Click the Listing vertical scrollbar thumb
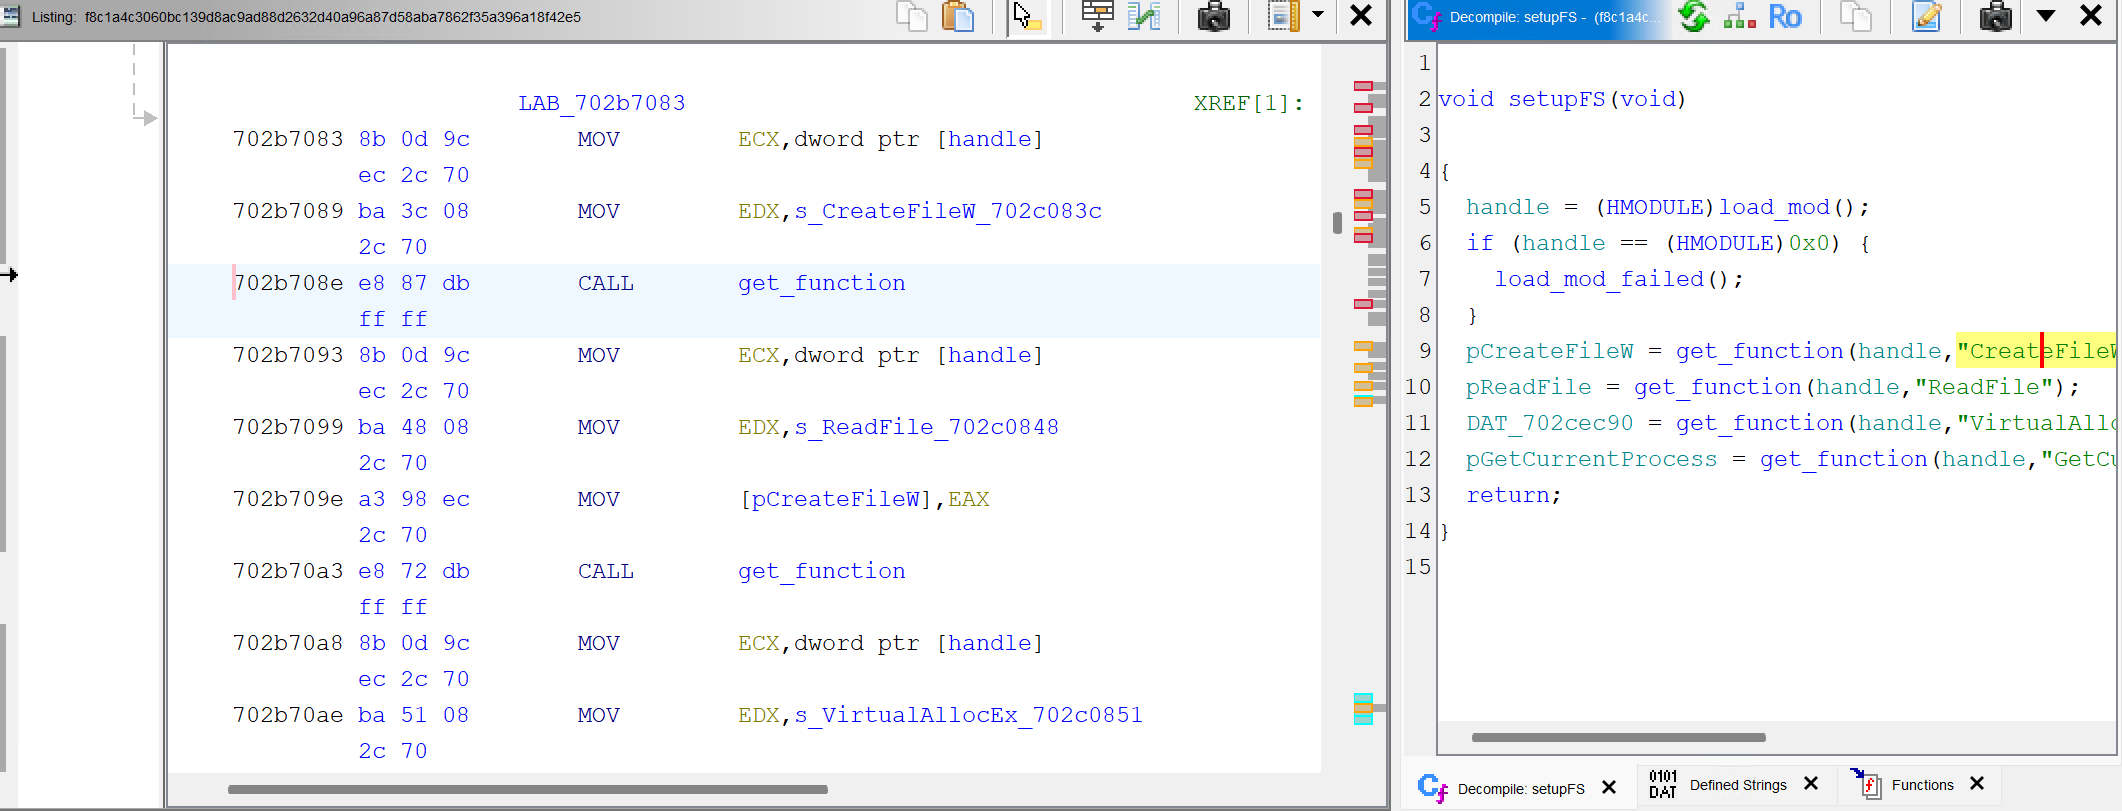The height and width of the screenshot is (811, 2122). click(x=1337, y=222)
